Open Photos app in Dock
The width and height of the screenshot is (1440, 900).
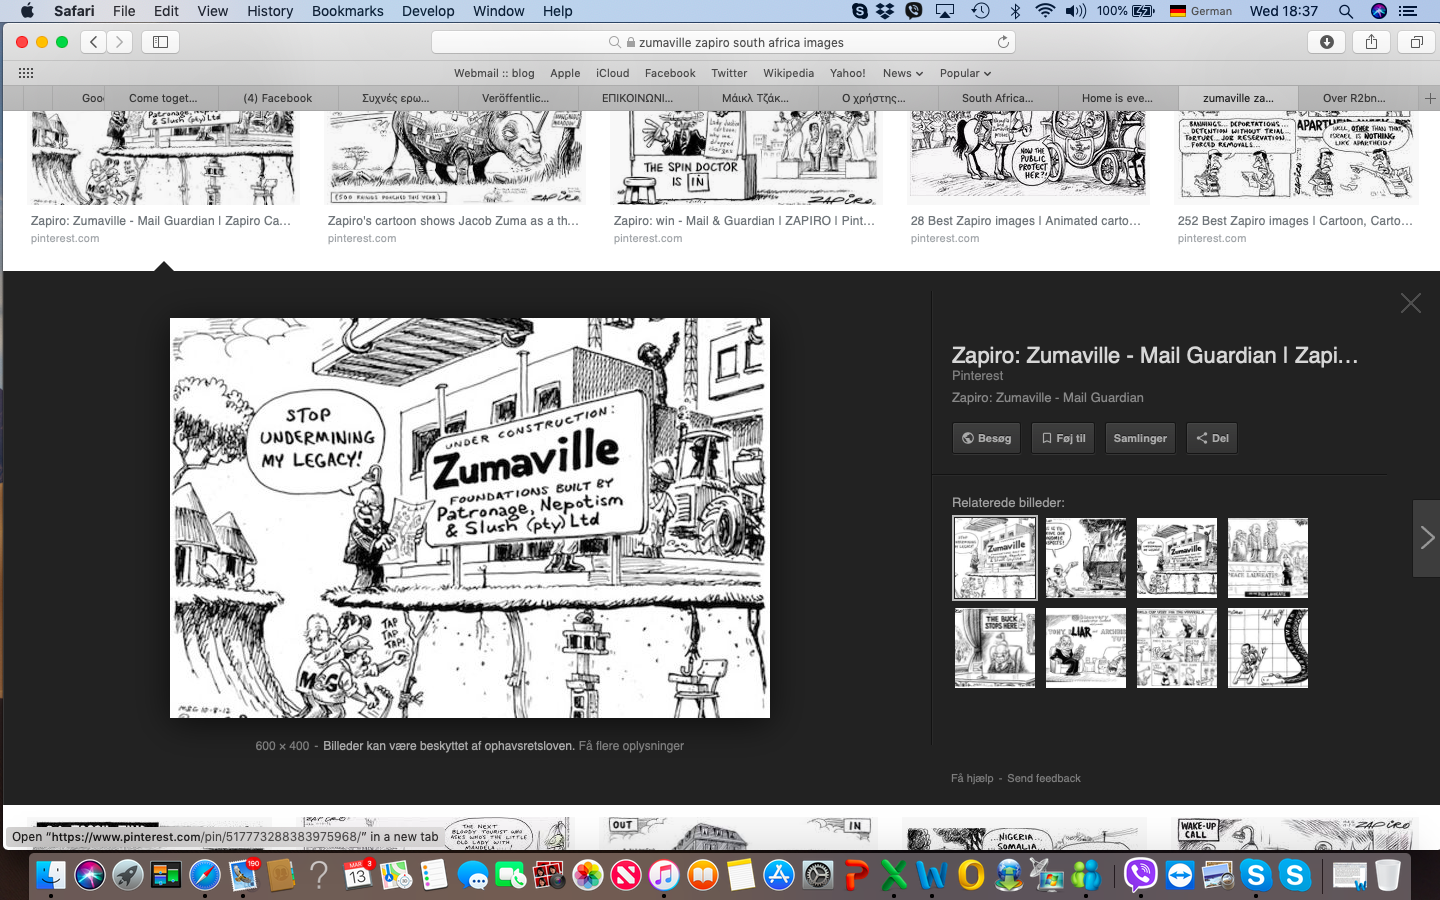[x=588, y=875]
